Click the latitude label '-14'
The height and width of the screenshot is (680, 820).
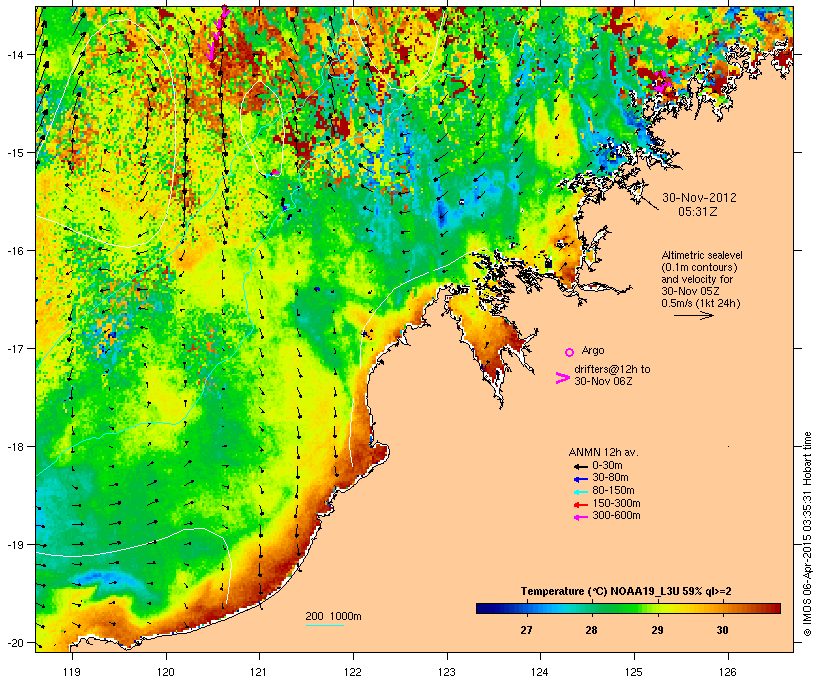point(14,54)
